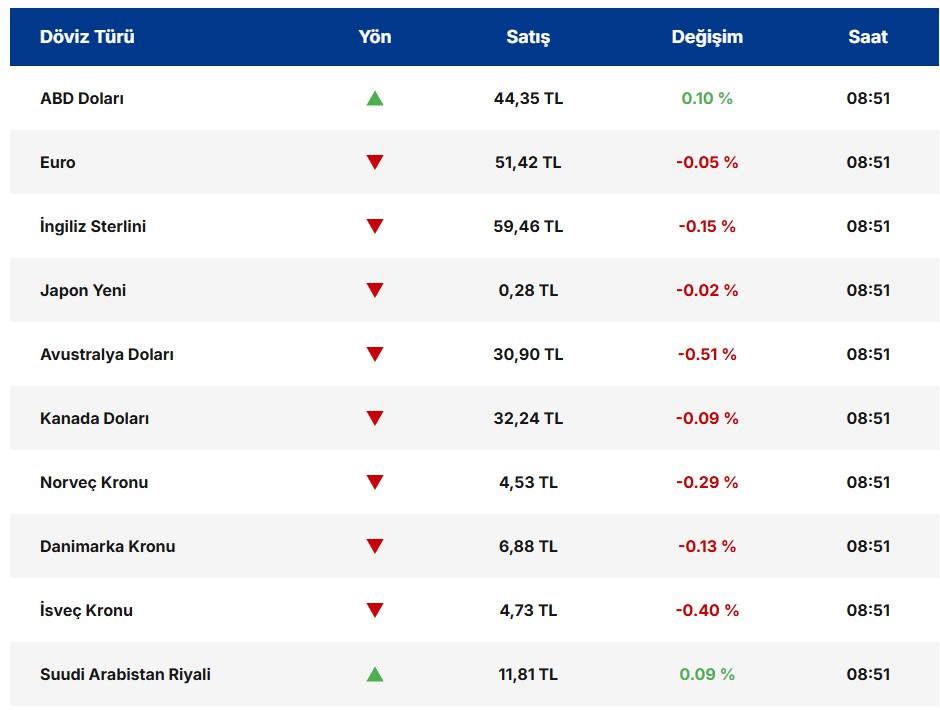Click the Yön column header
Image resolution: width=940 pixels, height=710 pixels.
click(375, 37)
